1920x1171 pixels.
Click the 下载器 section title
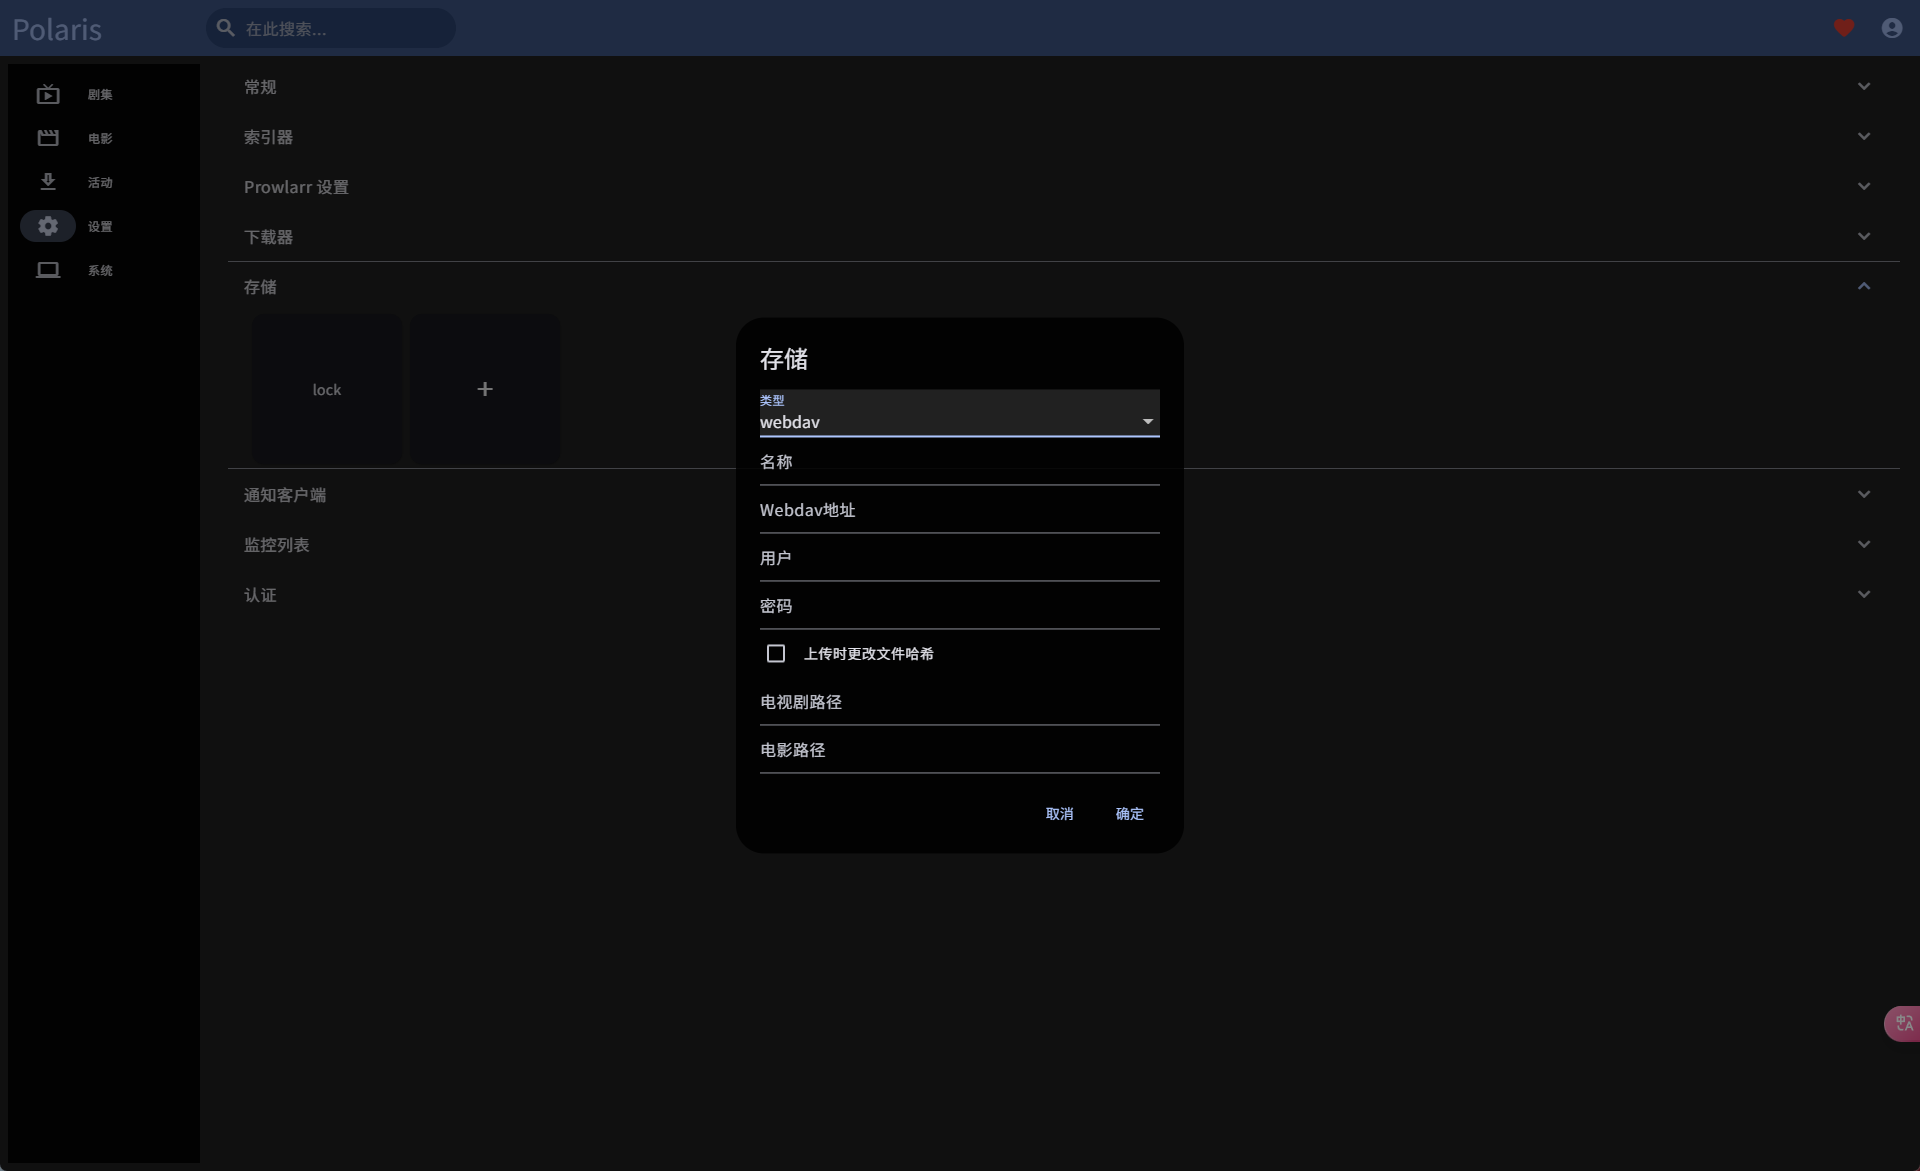click(x=268, y=237)
